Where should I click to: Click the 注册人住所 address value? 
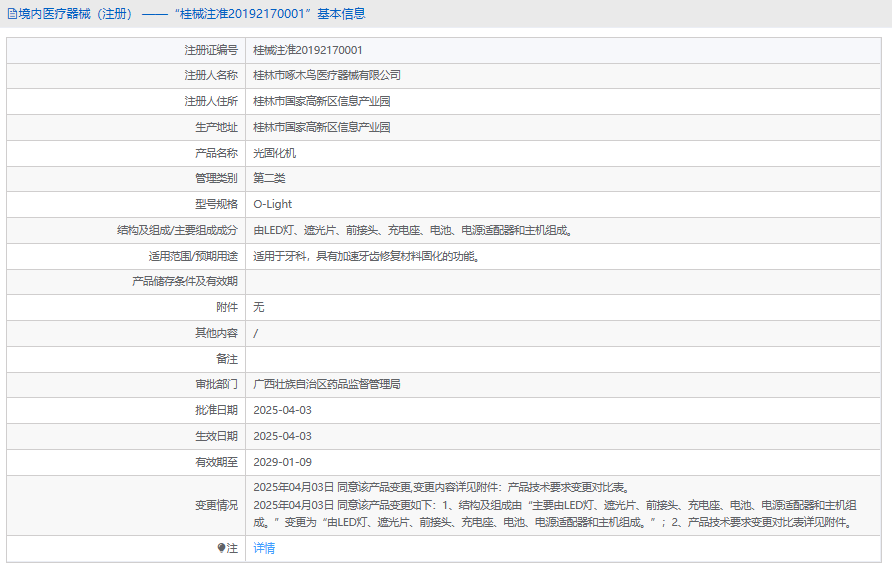coord(322,101)
